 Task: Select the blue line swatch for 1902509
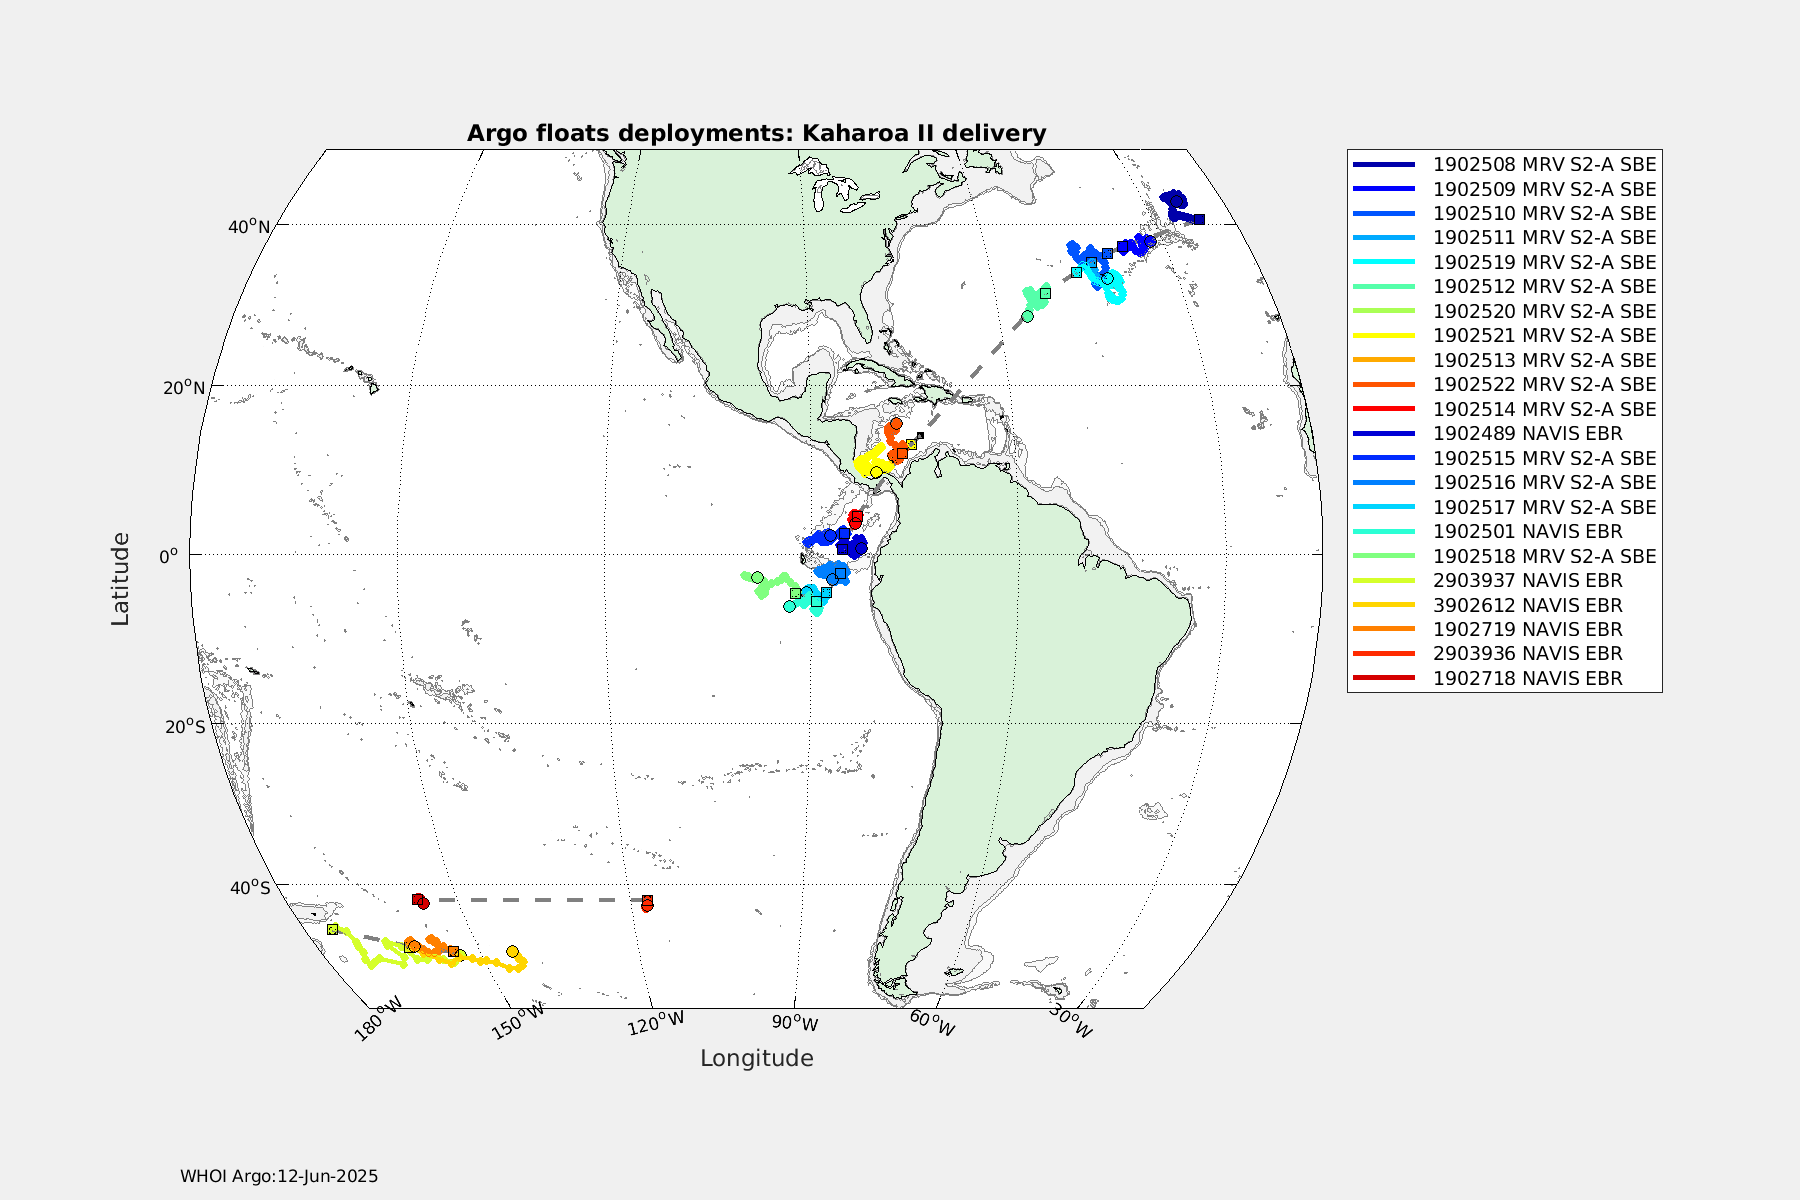[1384, 189]
